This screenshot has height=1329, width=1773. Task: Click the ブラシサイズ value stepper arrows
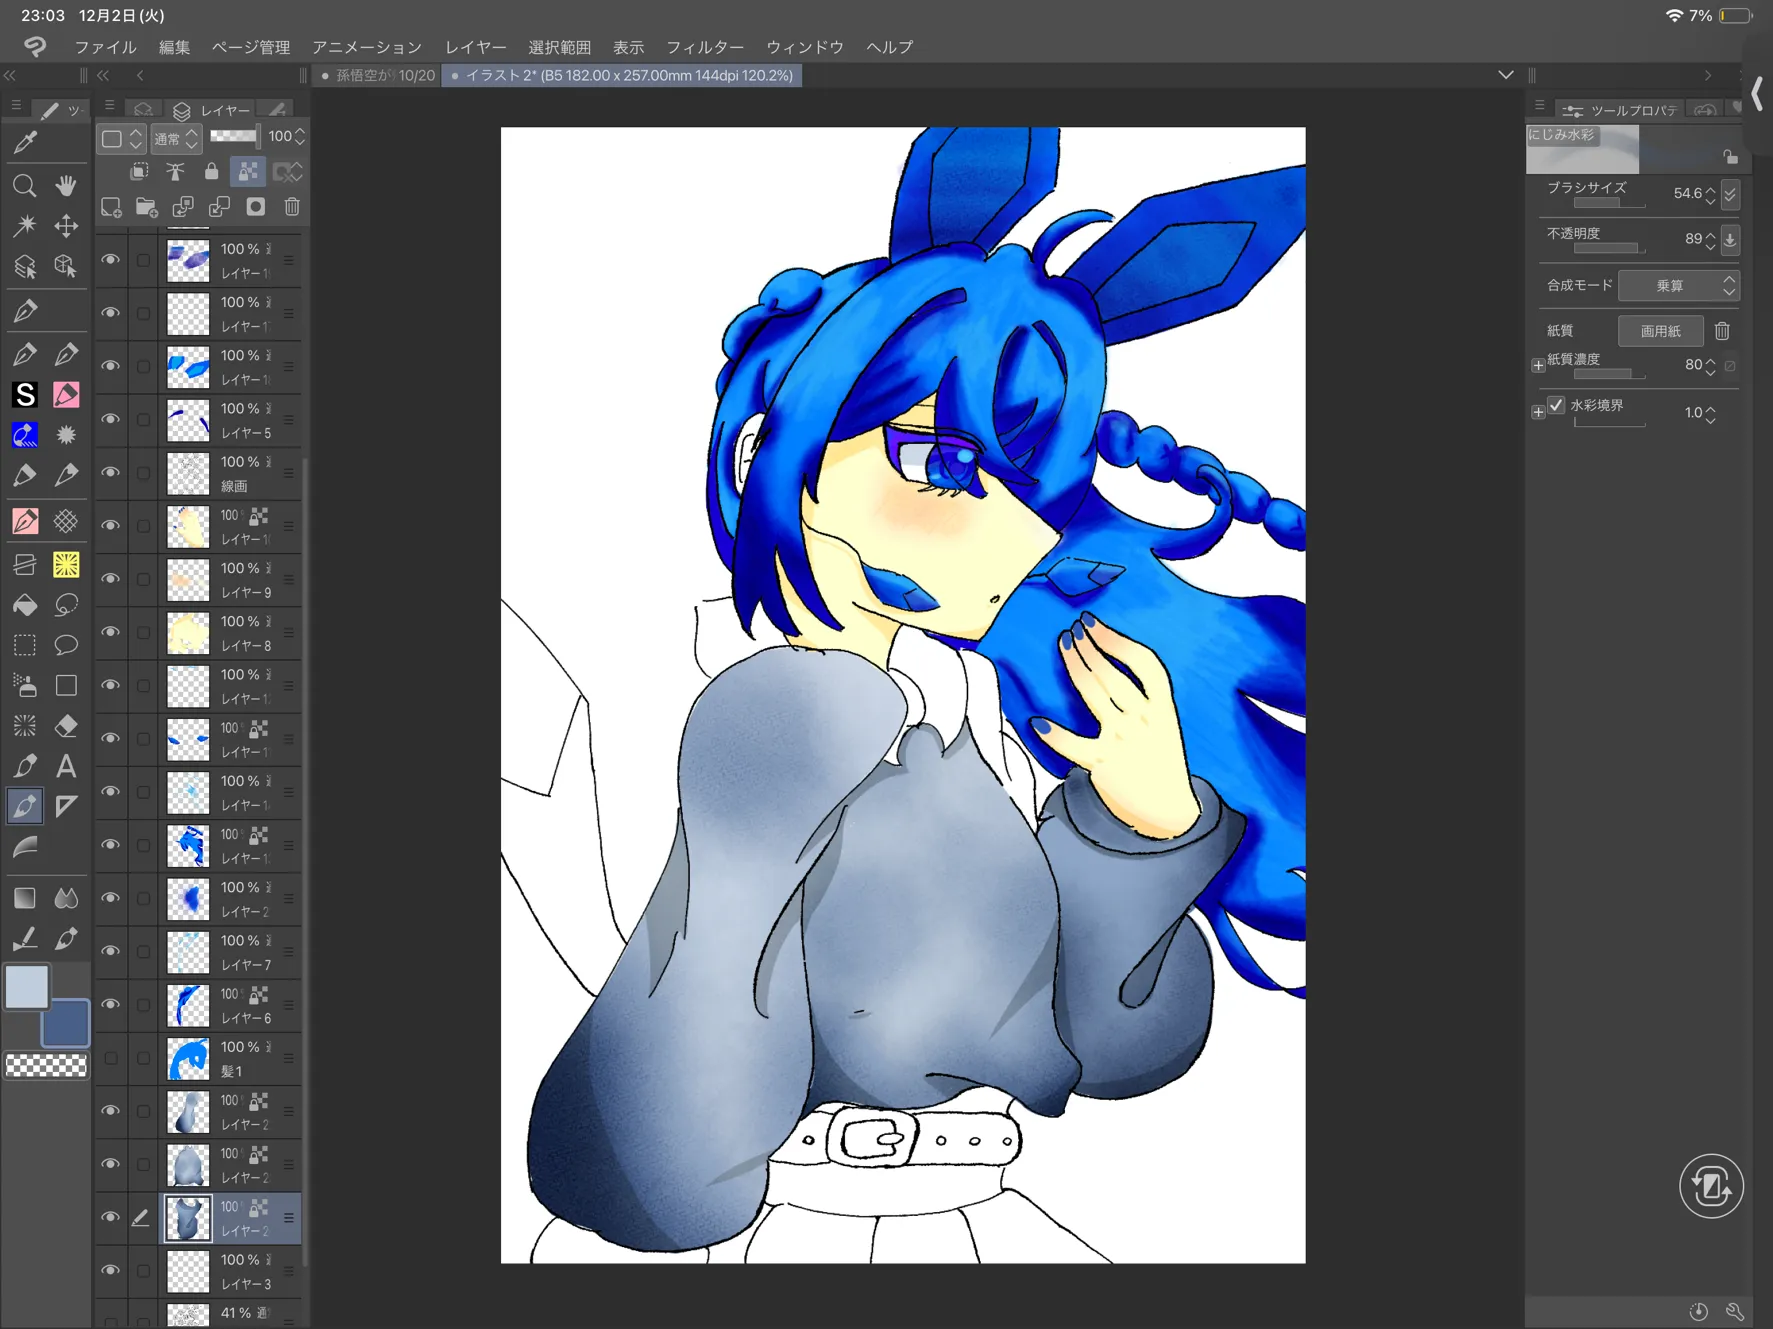[x=1710, y=194]
